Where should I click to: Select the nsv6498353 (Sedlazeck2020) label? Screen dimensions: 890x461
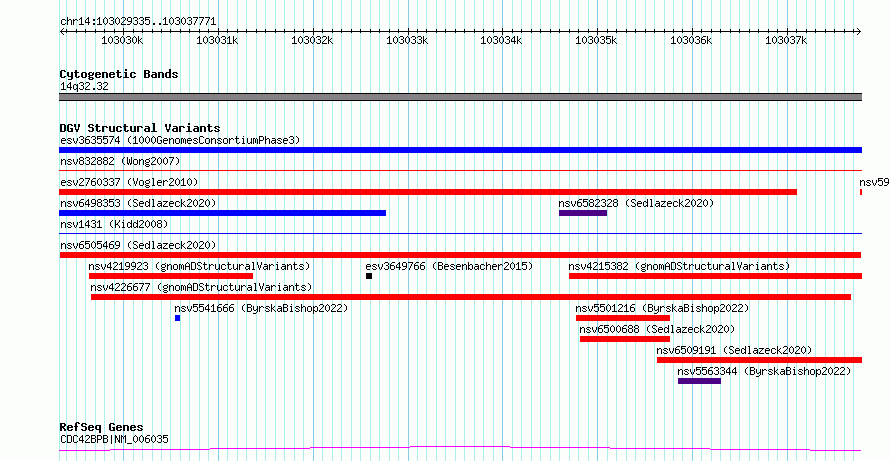[x=138, y=203]
